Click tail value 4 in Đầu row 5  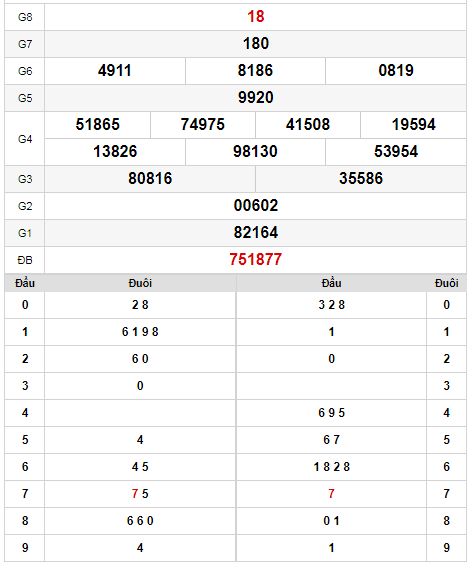pyautogui.click(x=140, y=440)
